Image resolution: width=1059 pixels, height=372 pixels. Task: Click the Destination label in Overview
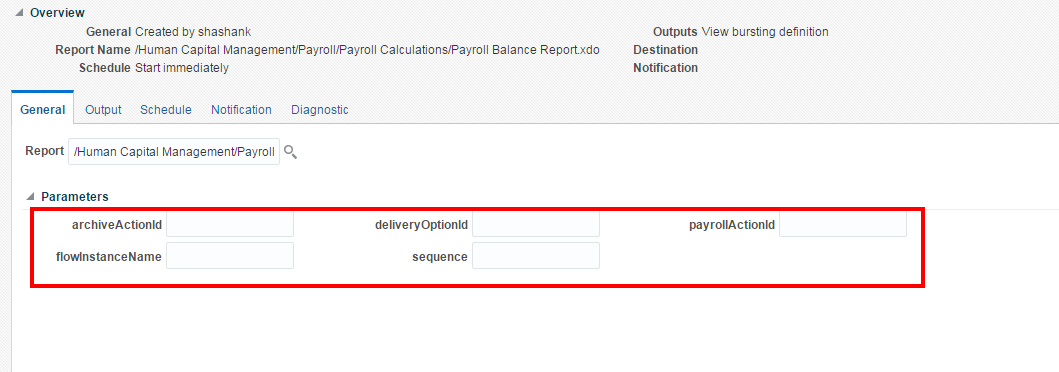coord(665,50)
